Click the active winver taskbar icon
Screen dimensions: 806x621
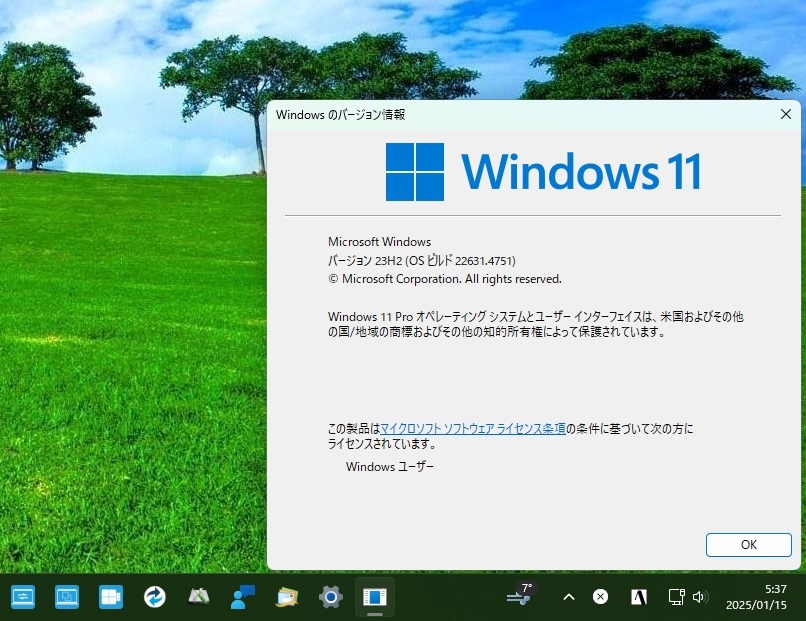pyautogui.click(x=375, y=597)
